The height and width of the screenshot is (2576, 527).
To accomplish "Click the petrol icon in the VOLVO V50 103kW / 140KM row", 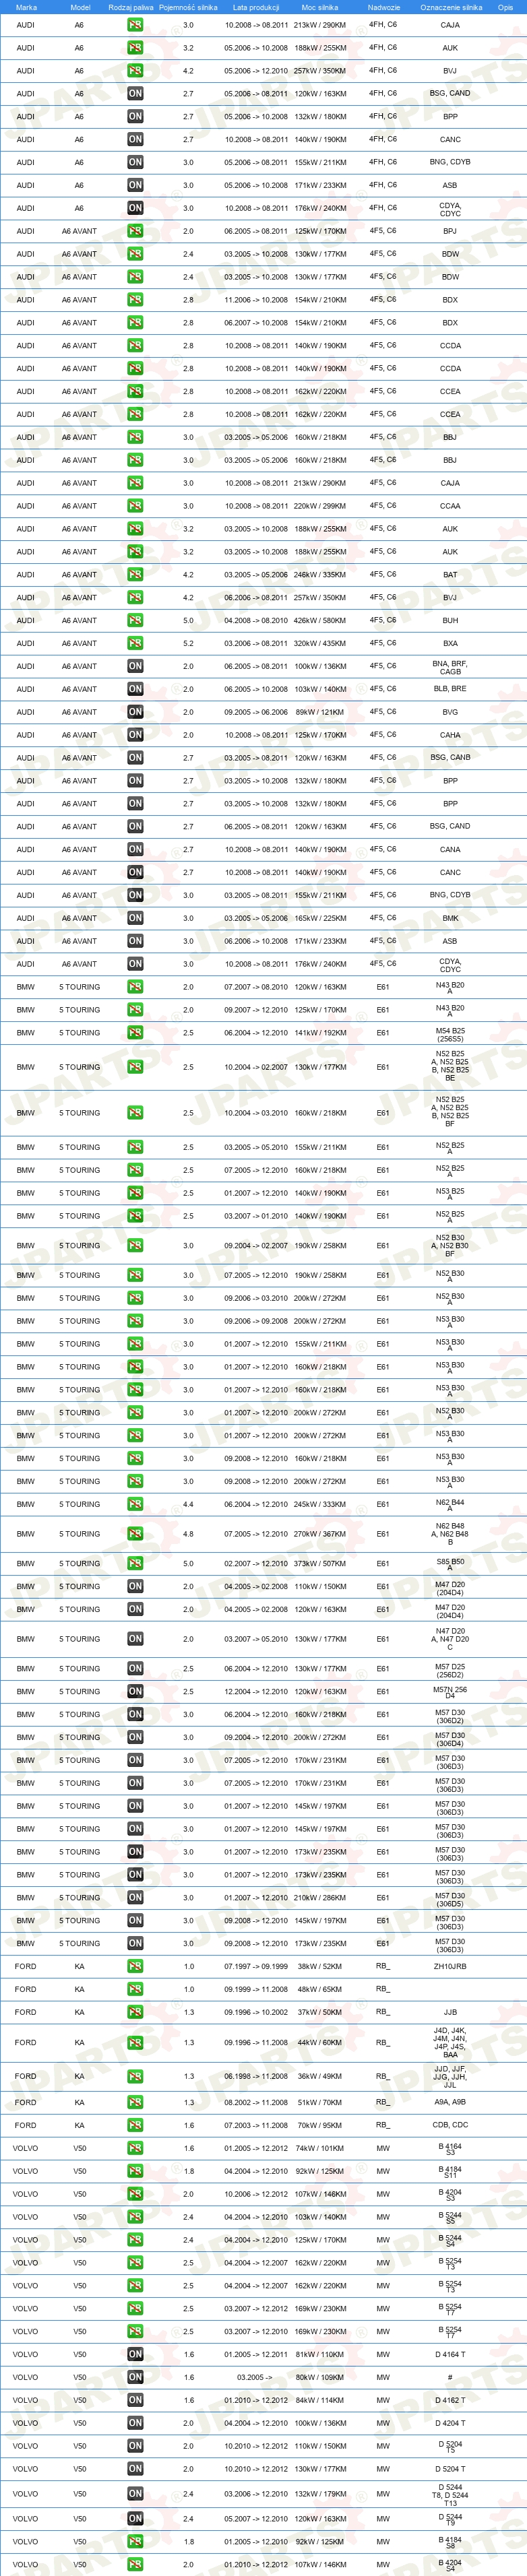I will pyautogui.click(x=135, y=2217).
